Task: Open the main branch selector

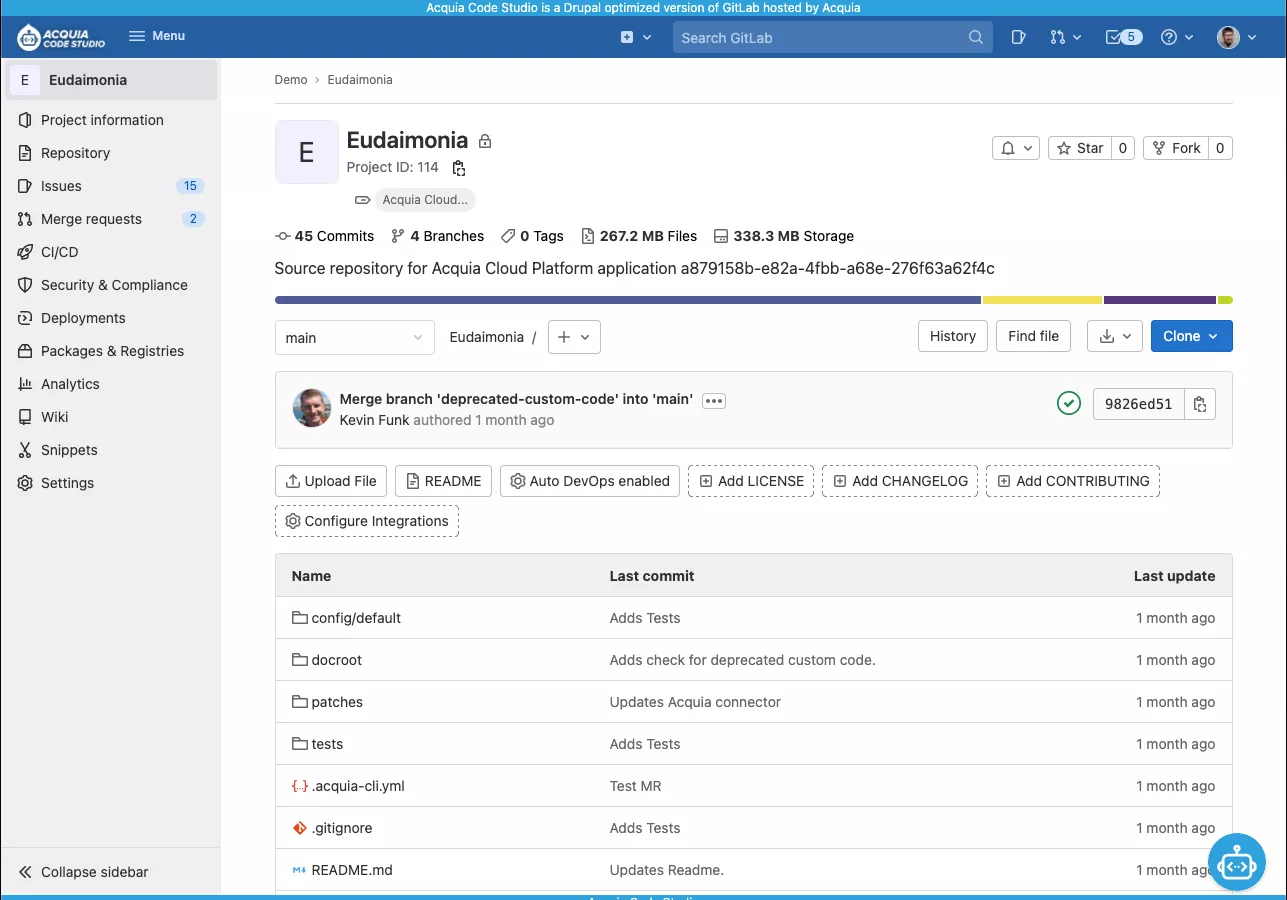Action: coord(355,338)
